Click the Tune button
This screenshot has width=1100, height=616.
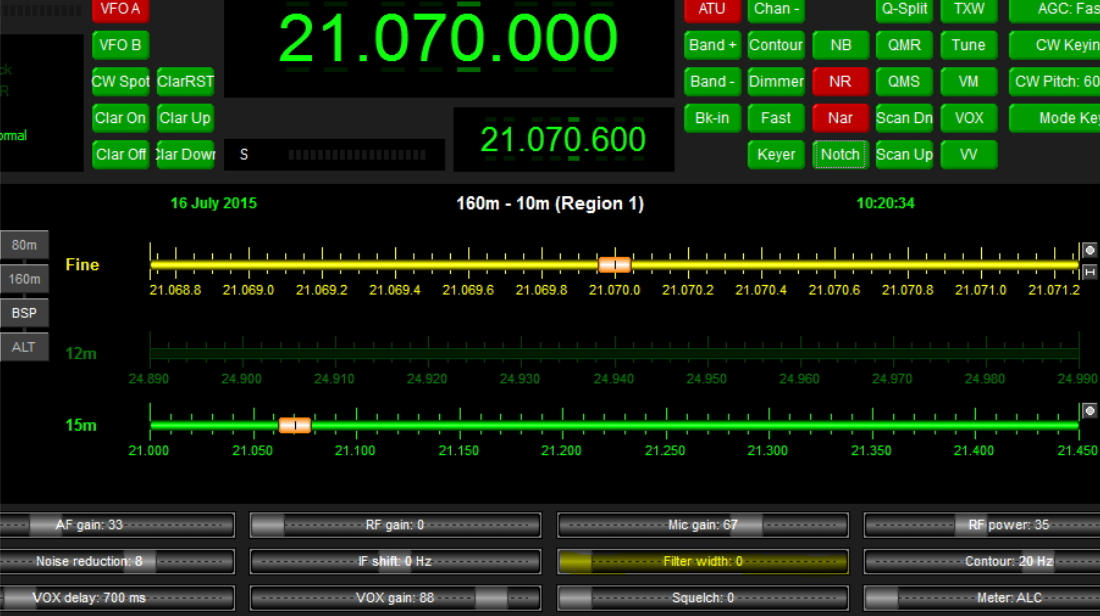coord(969,46)
